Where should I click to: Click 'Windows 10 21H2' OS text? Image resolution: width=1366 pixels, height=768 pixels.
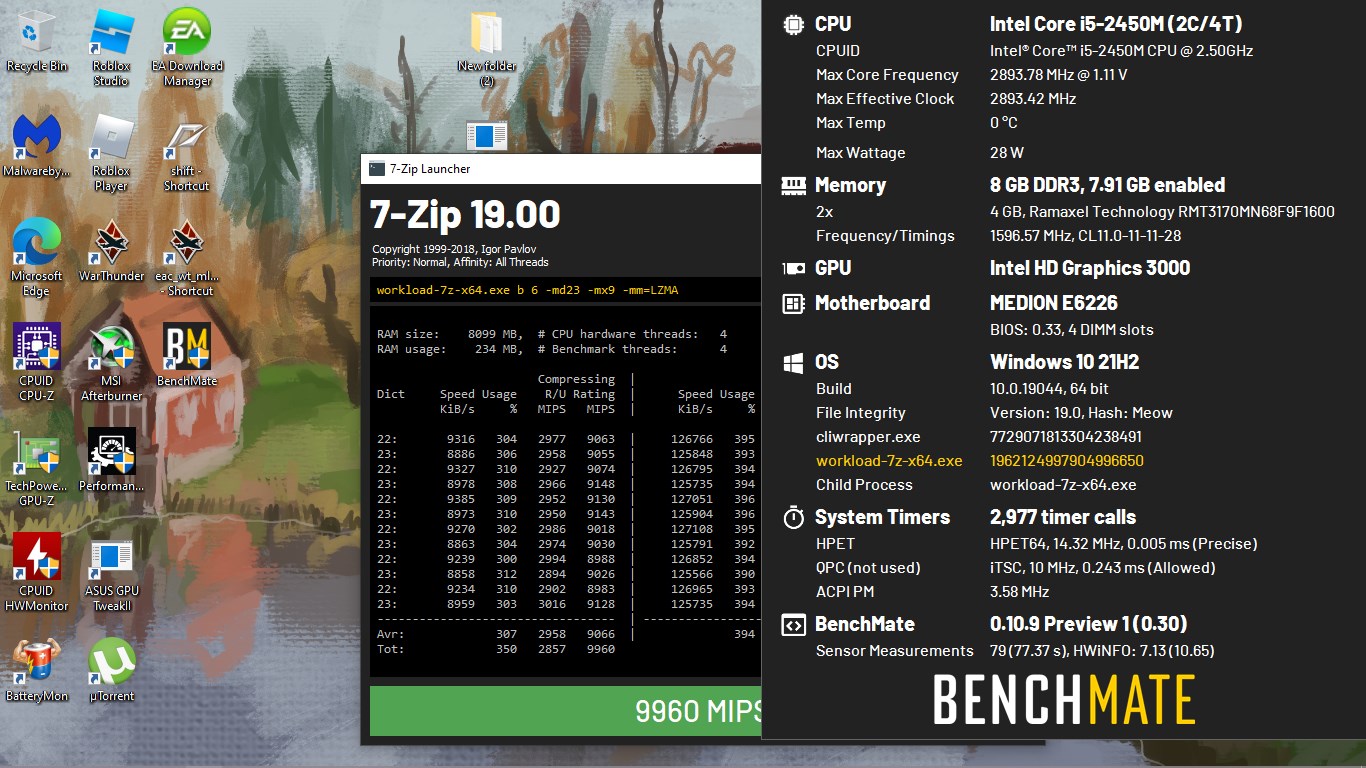pyautogui.click(x=1065, y=362)
